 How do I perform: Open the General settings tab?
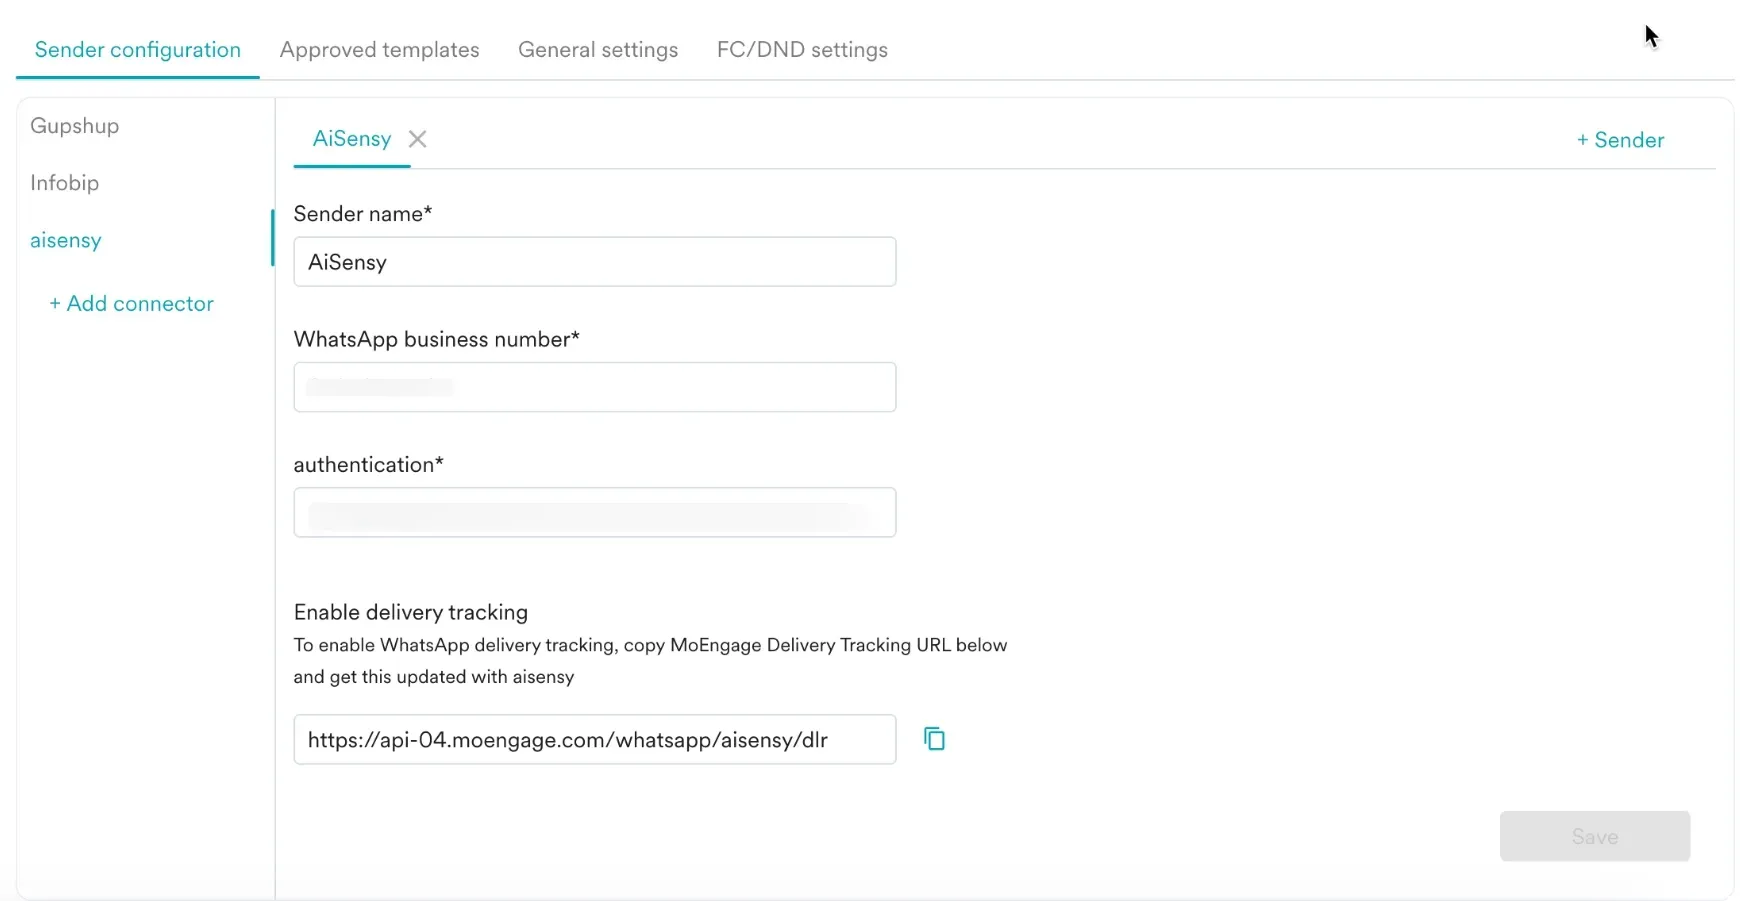coord(597,49)
